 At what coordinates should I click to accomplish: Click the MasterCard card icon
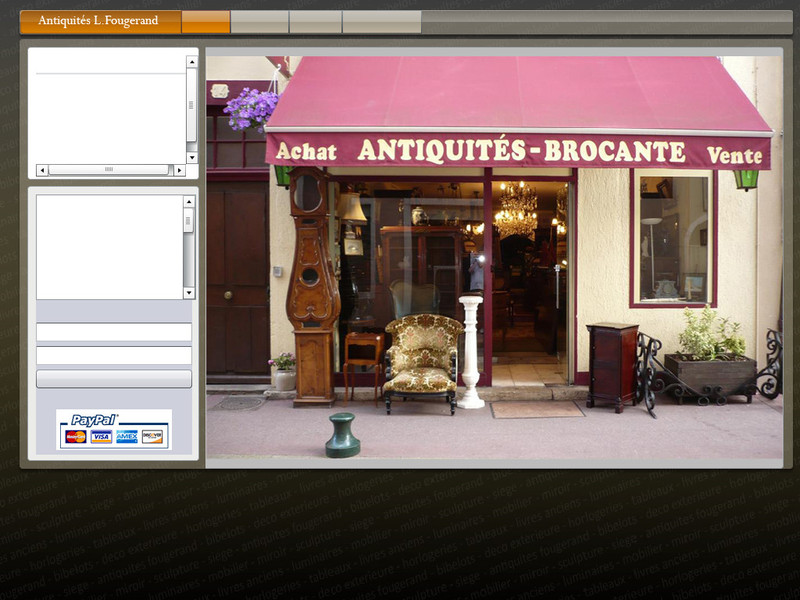point(76,437)
